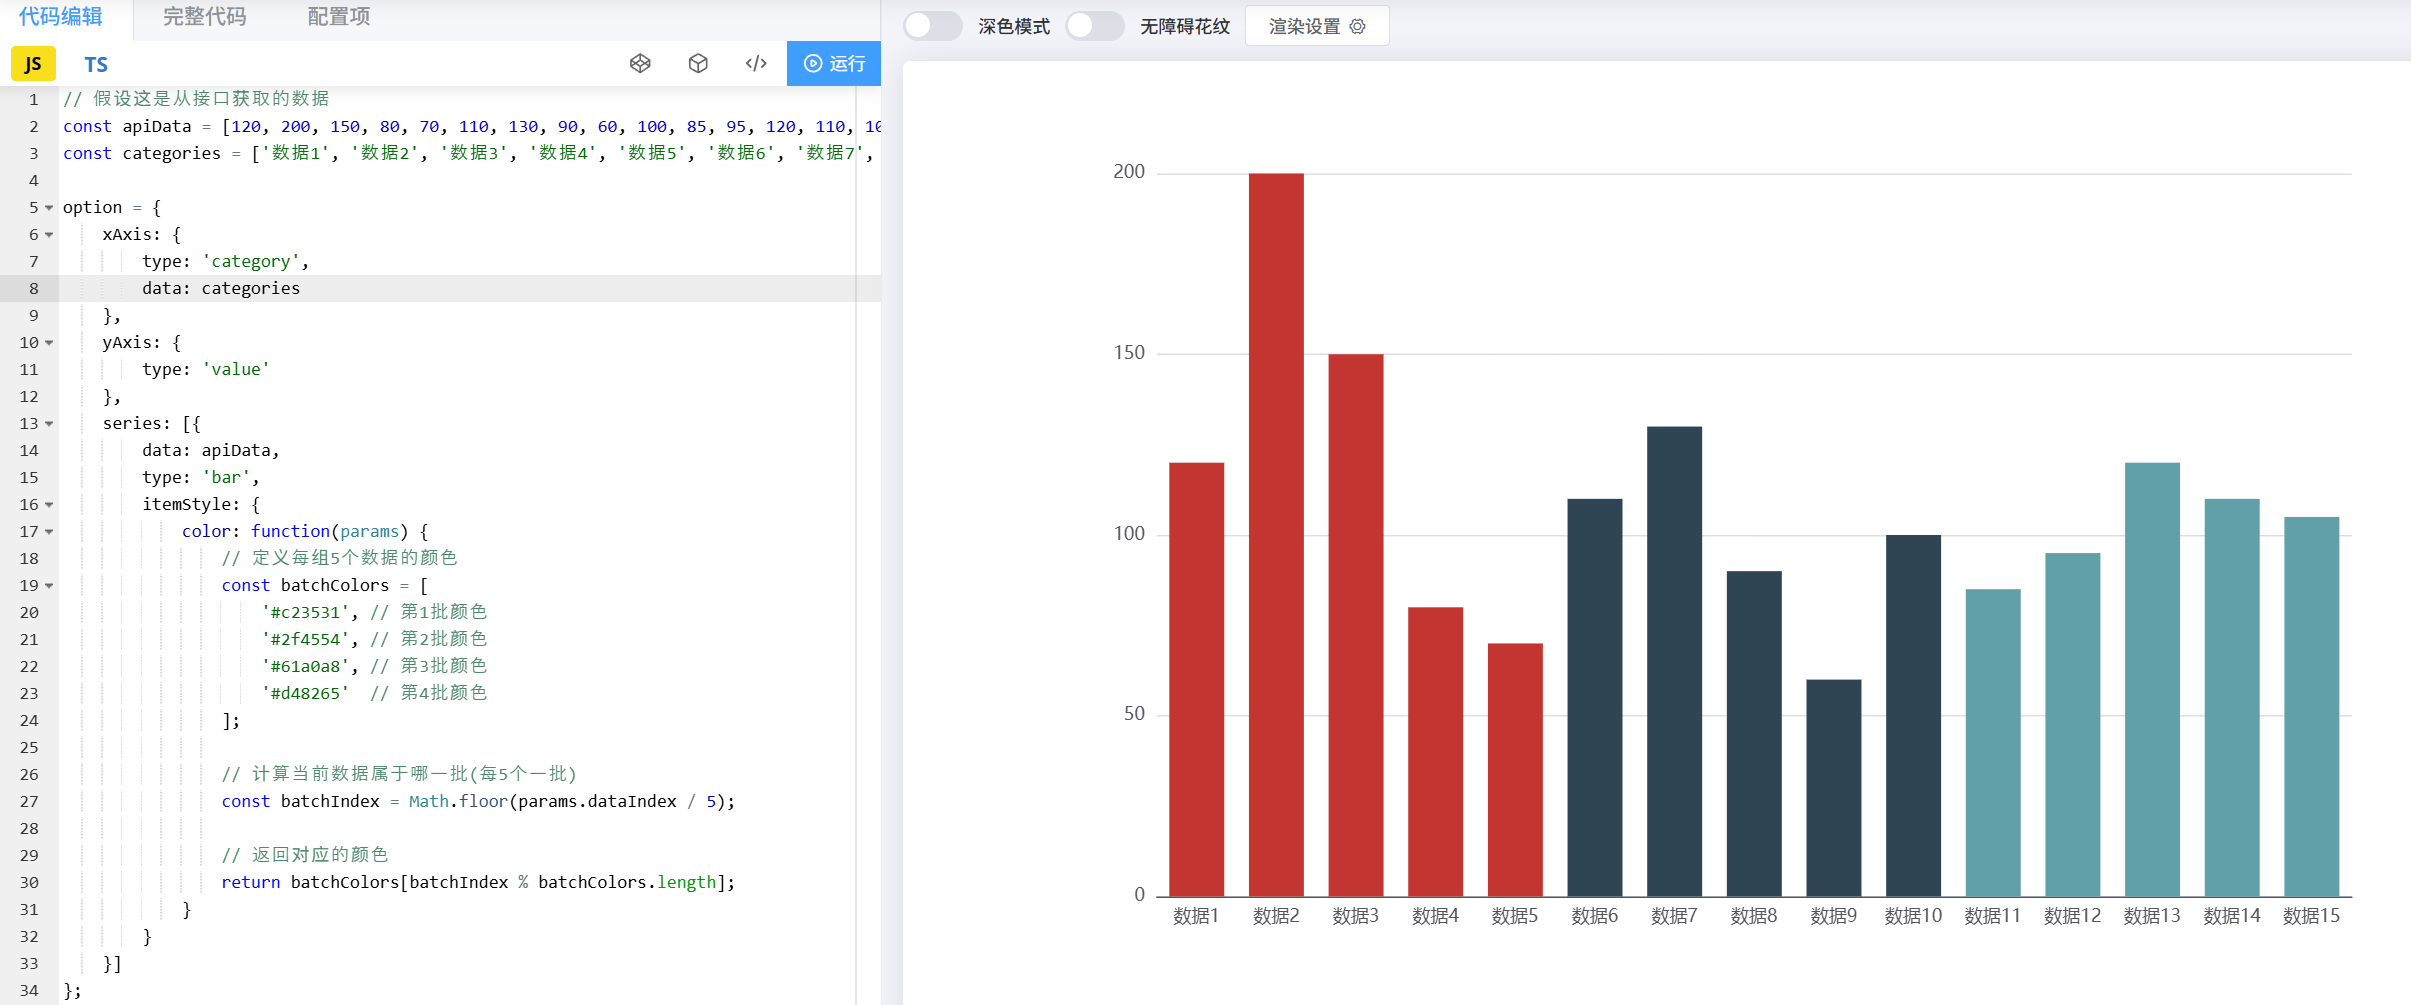The image size is (2411, 1005).
Task: Click the x-axis label 数据10
Action: tap(1913, 916)
